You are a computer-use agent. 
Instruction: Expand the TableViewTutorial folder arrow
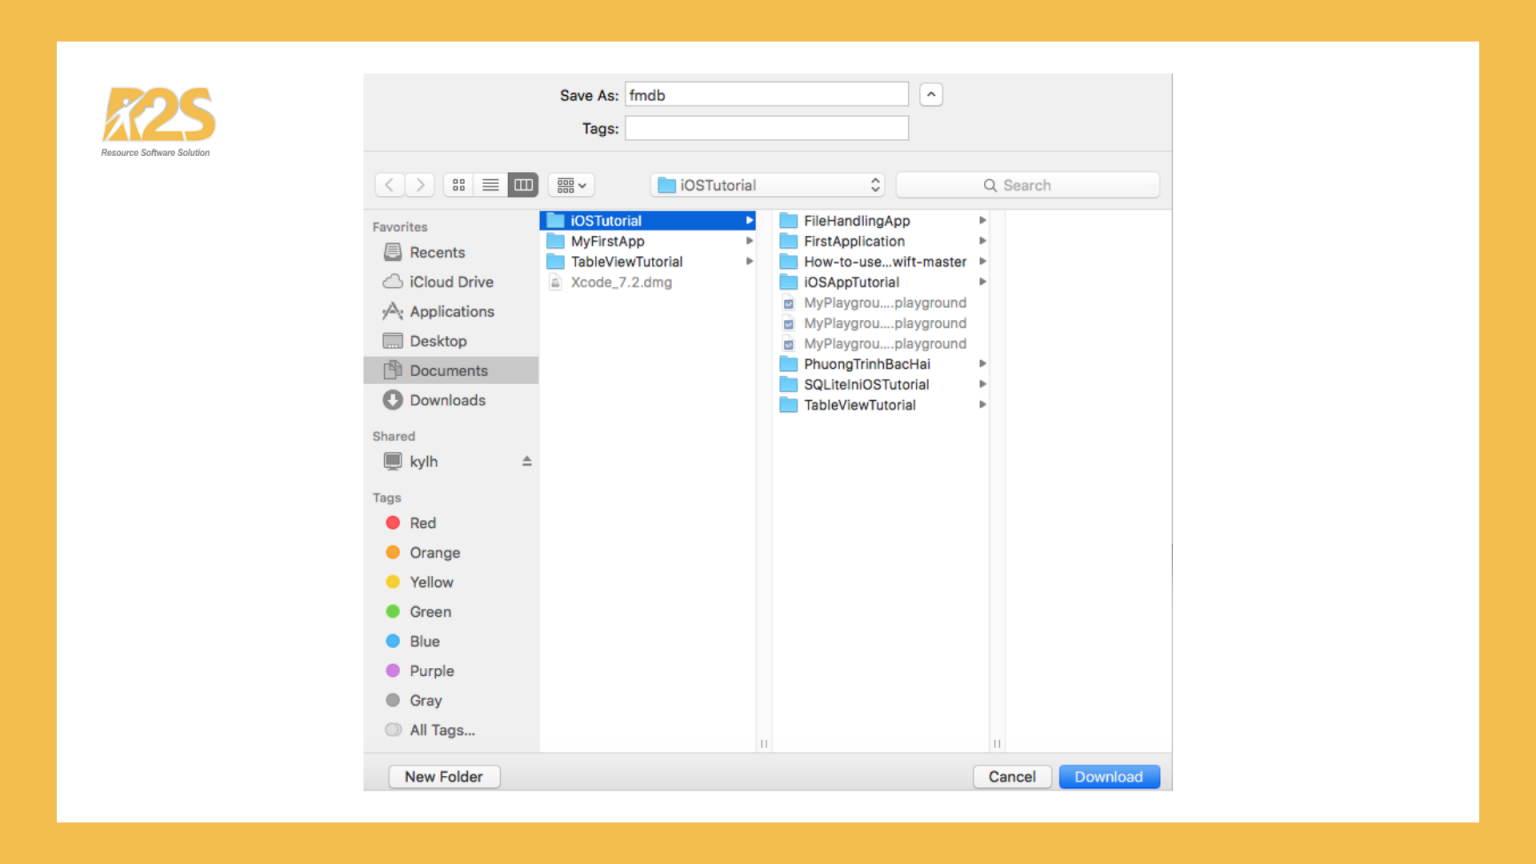[749, 261]
